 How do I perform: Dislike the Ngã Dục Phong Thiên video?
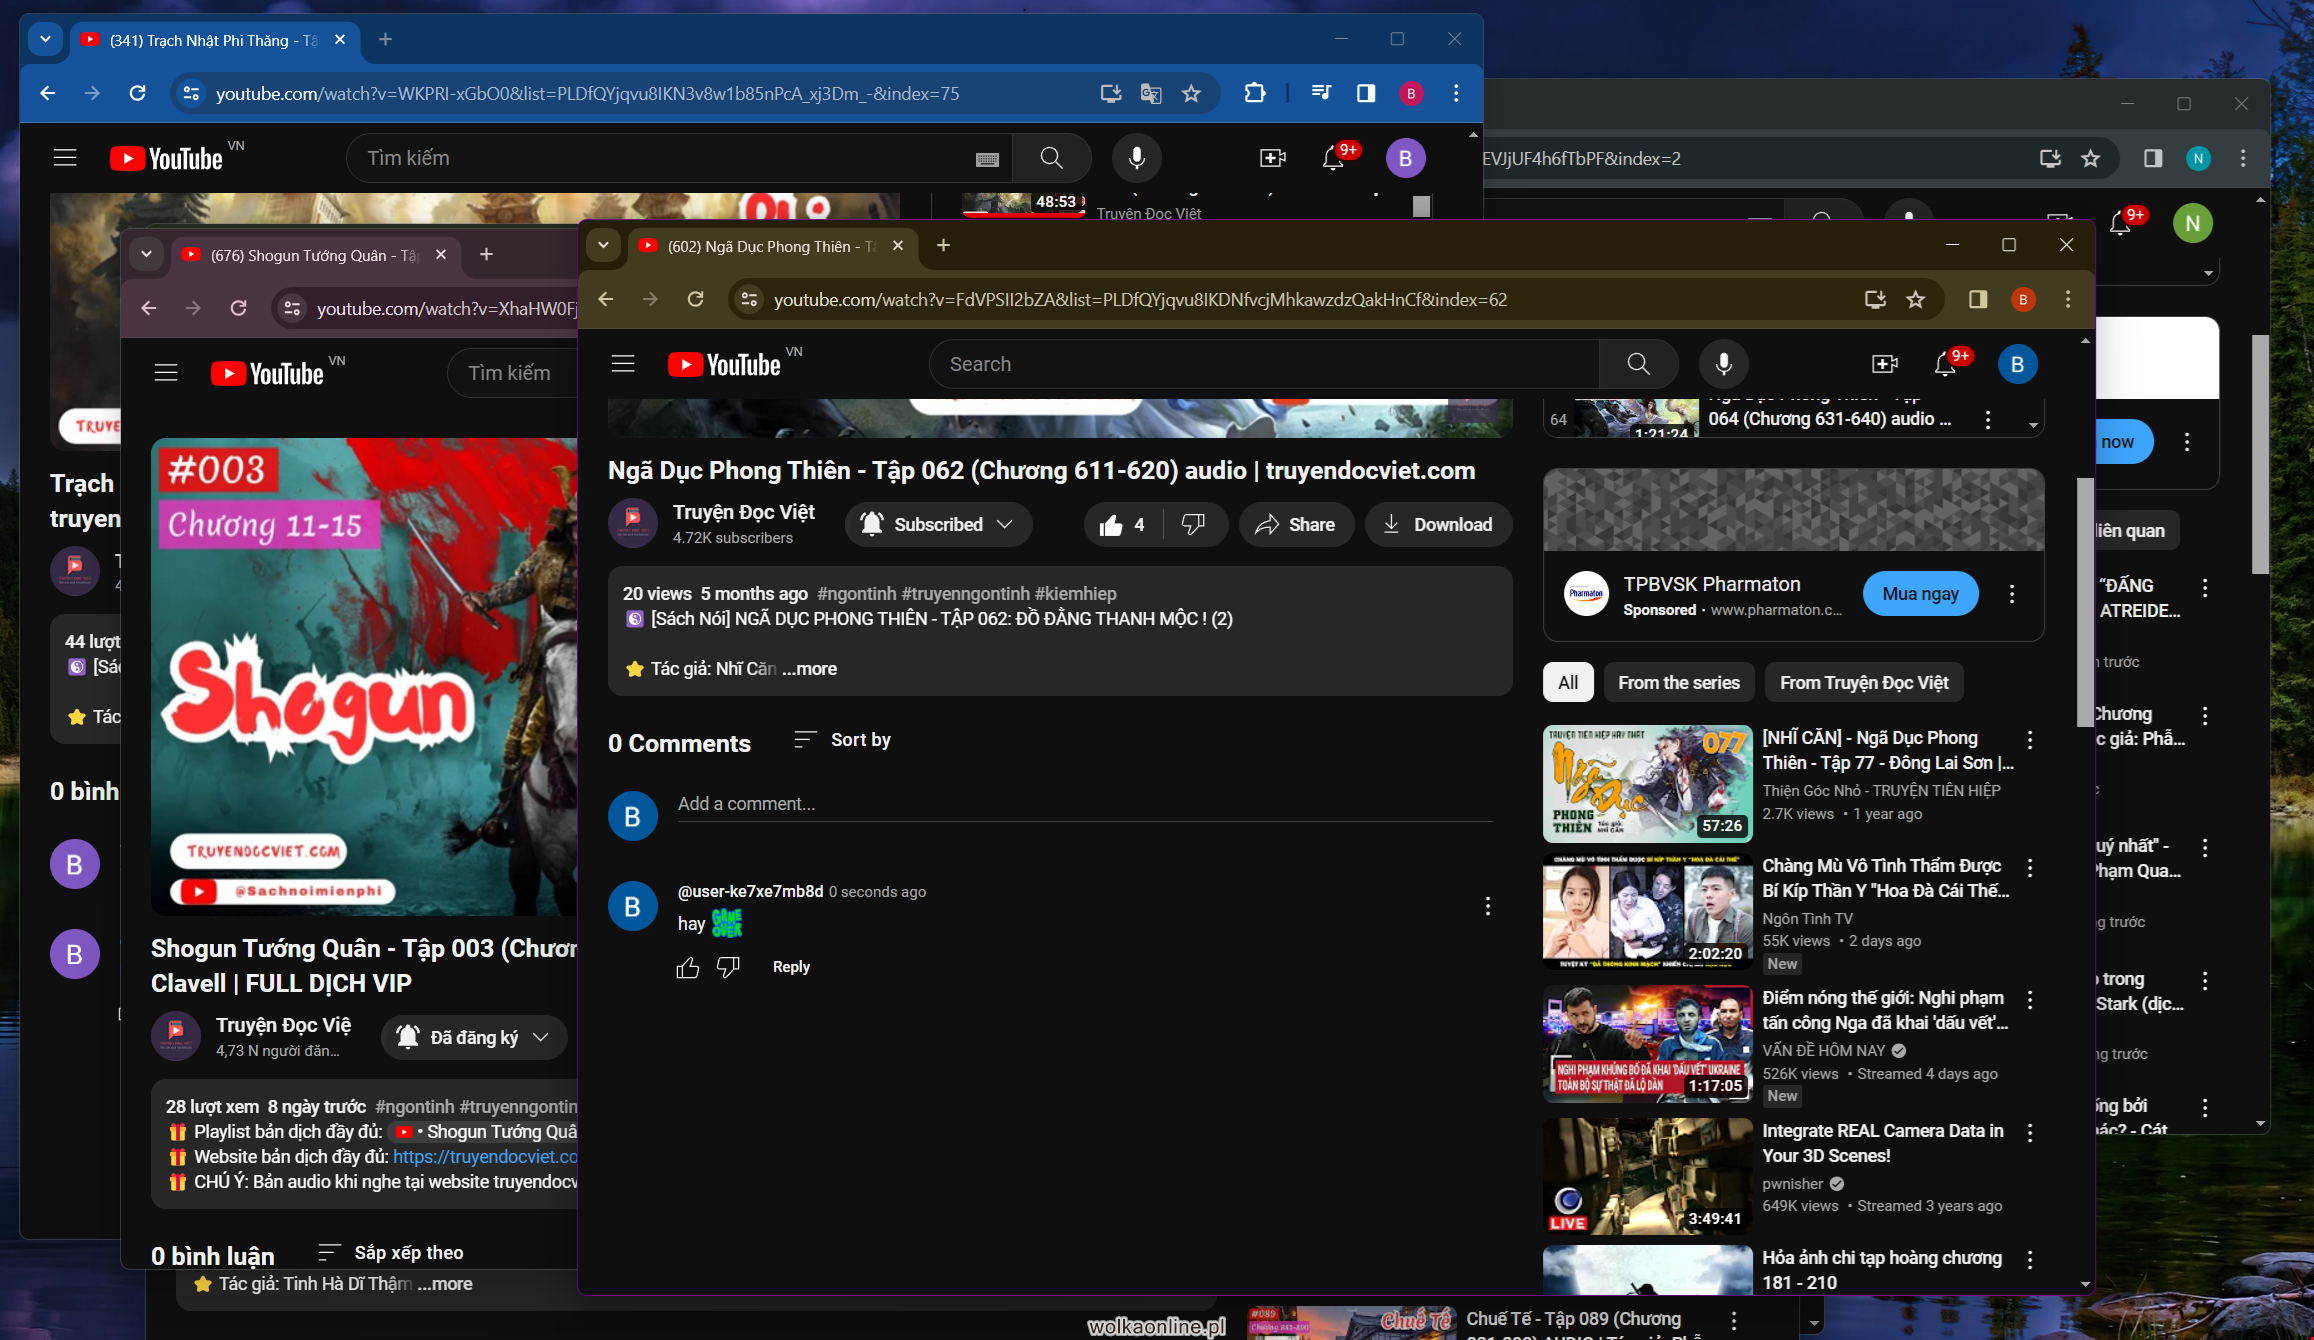[1193, 525]
